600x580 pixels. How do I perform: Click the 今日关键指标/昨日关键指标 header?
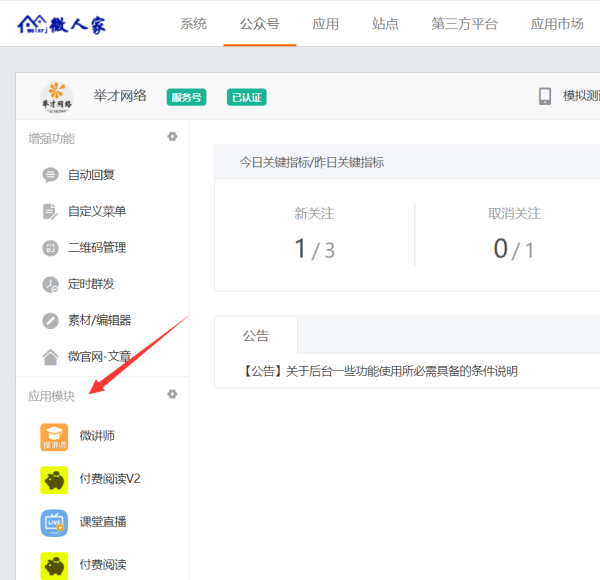[312, 163]
